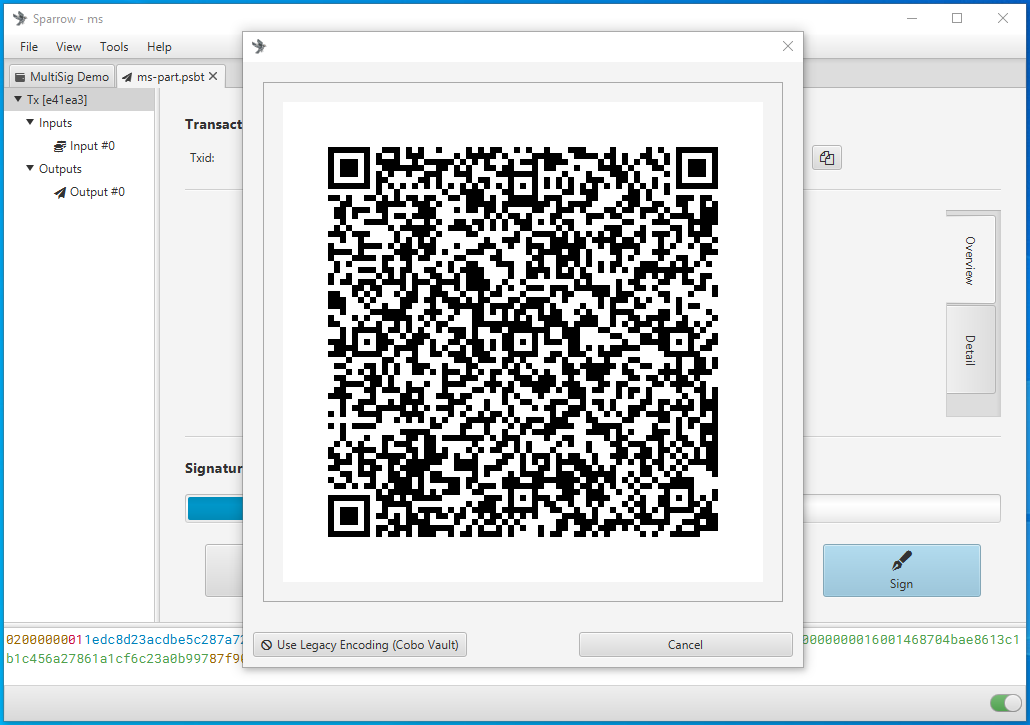
Task: Select the Tx [e41ea3] tree row
Action: [x=79, y=100]
